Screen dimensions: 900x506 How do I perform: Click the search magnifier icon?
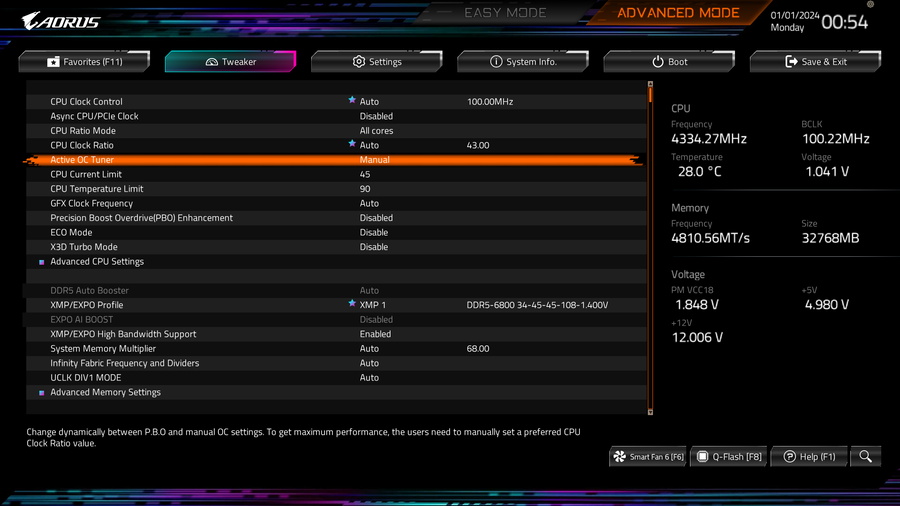pyautogui.click(x=866, y=457)
